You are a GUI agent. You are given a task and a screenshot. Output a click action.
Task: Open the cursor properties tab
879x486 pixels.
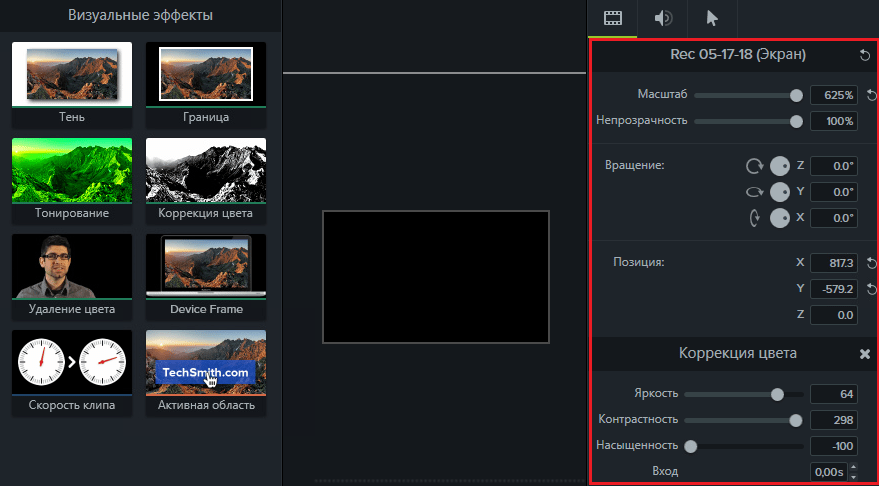[712, 18]
